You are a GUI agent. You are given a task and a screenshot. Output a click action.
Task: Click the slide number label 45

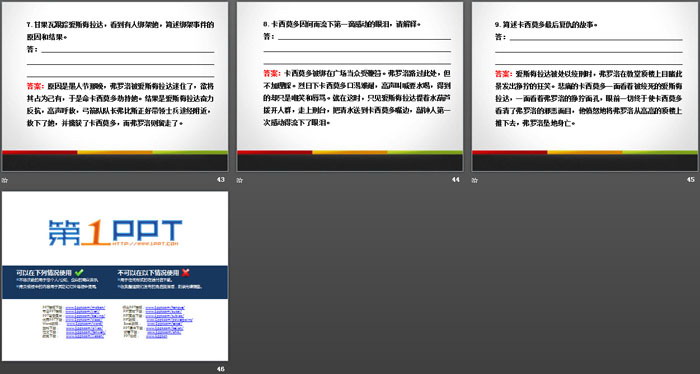[691, 179]
